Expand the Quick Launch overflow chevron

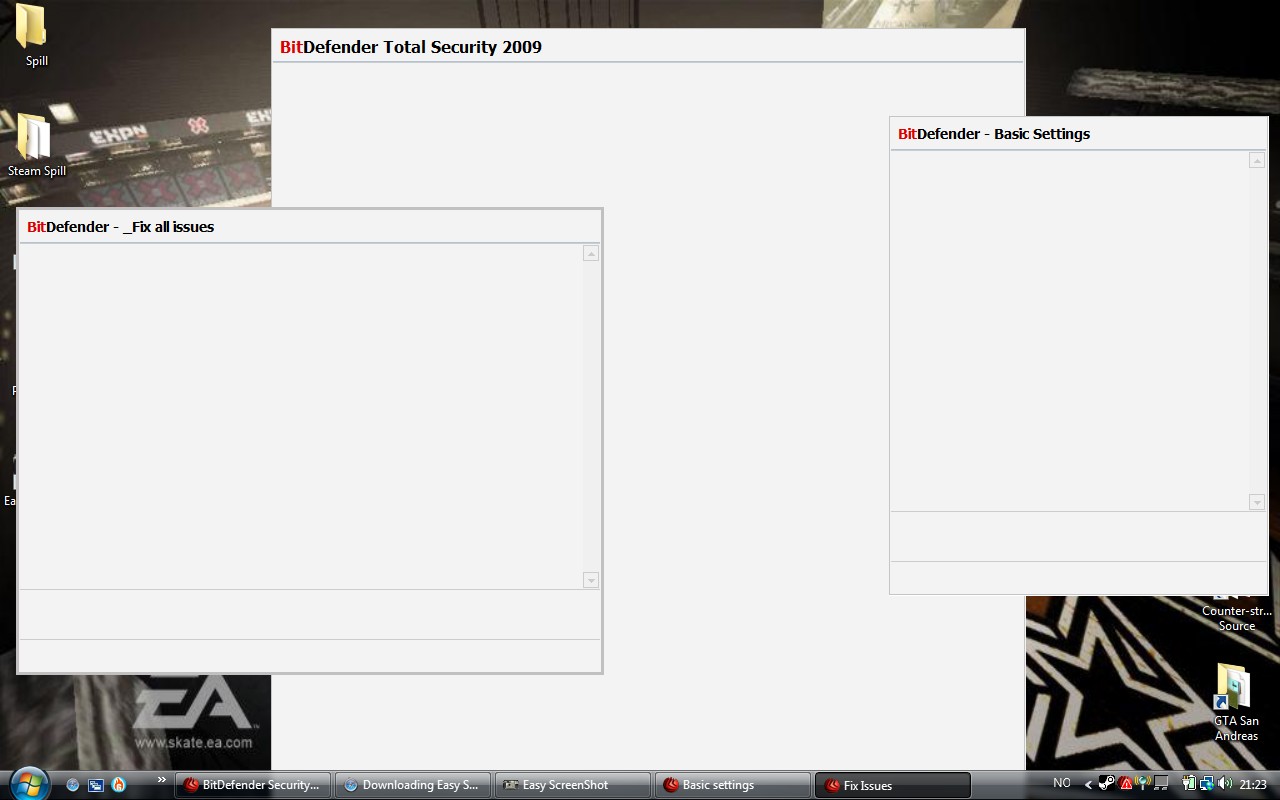coord(162,779)
